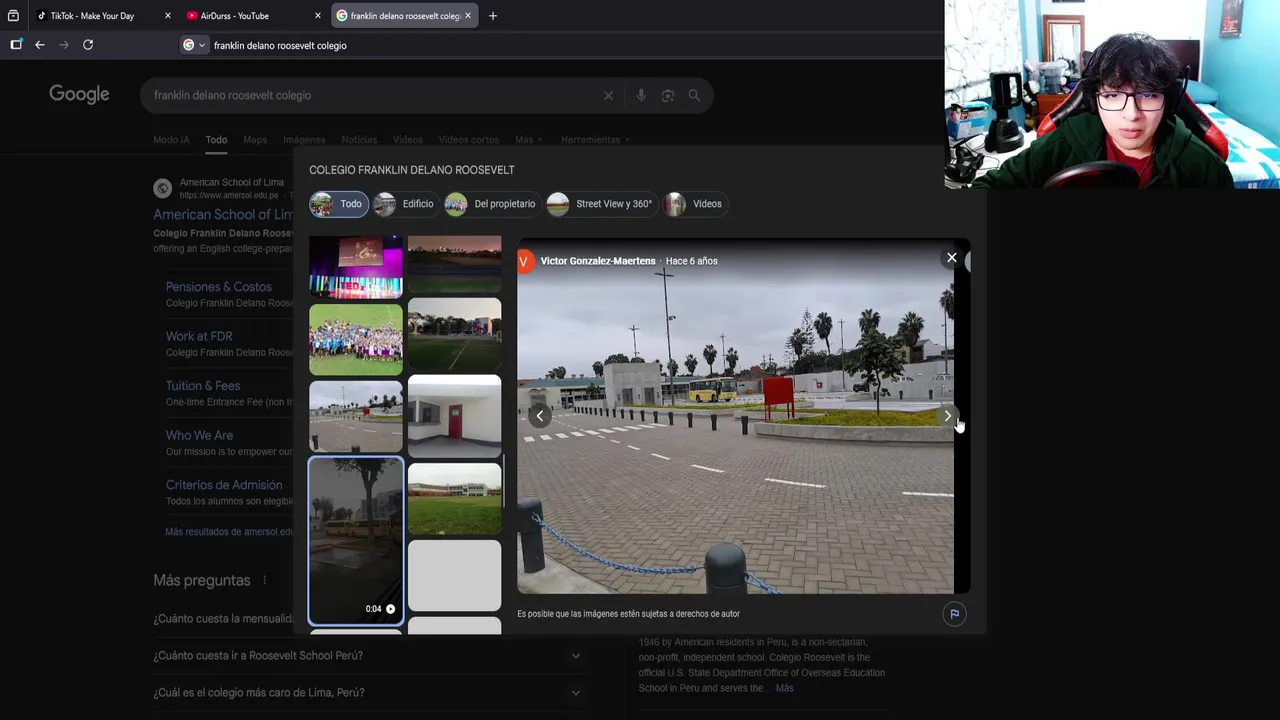Close the TikTok tab
Screen dimensions: 1280x720
167,16
